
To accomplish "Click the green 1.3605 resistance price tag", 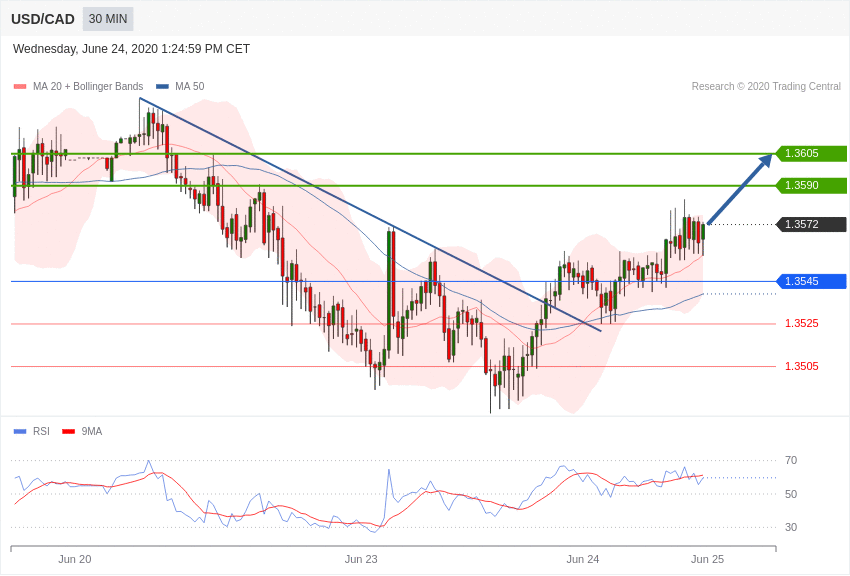I will (x=812, y=153).
